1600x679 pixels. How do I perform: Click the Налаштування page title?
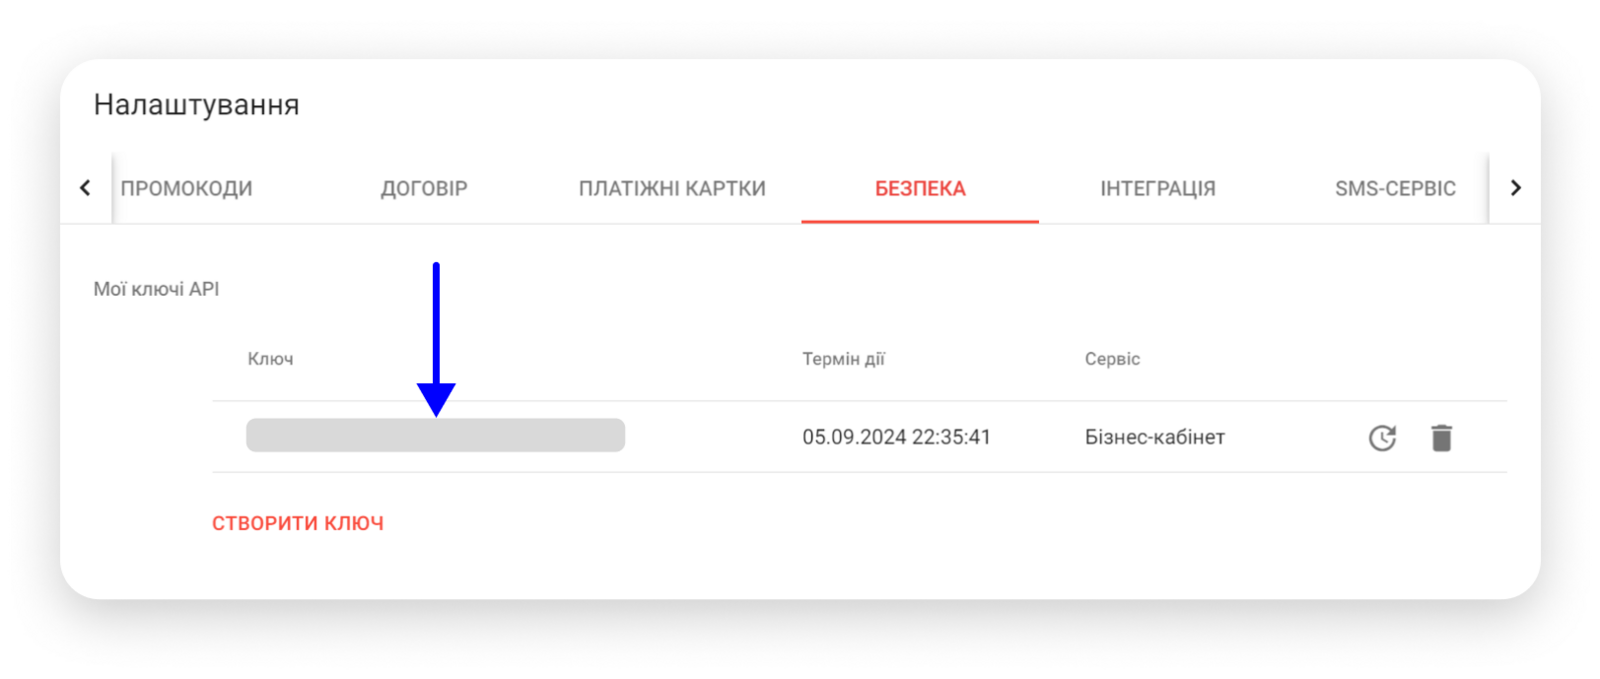pos(196,105)
